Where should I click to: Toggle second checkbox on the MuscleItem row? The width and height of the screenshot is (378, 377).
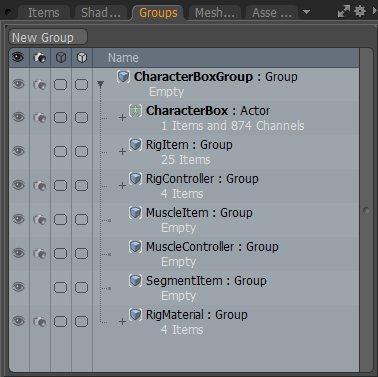click(81, 219)
